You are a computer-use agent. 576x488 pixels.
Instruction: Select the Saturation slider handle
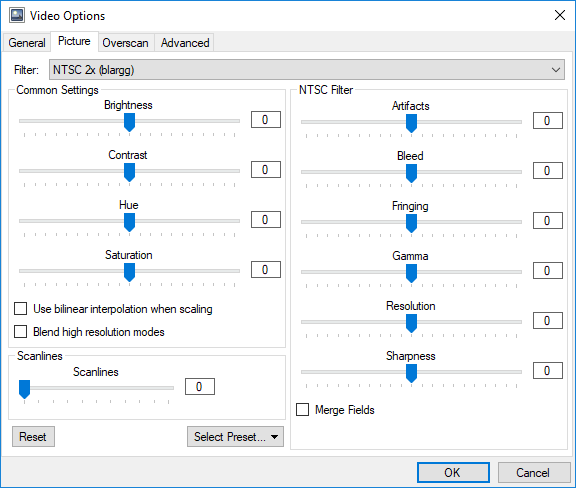tap(129, 272)
